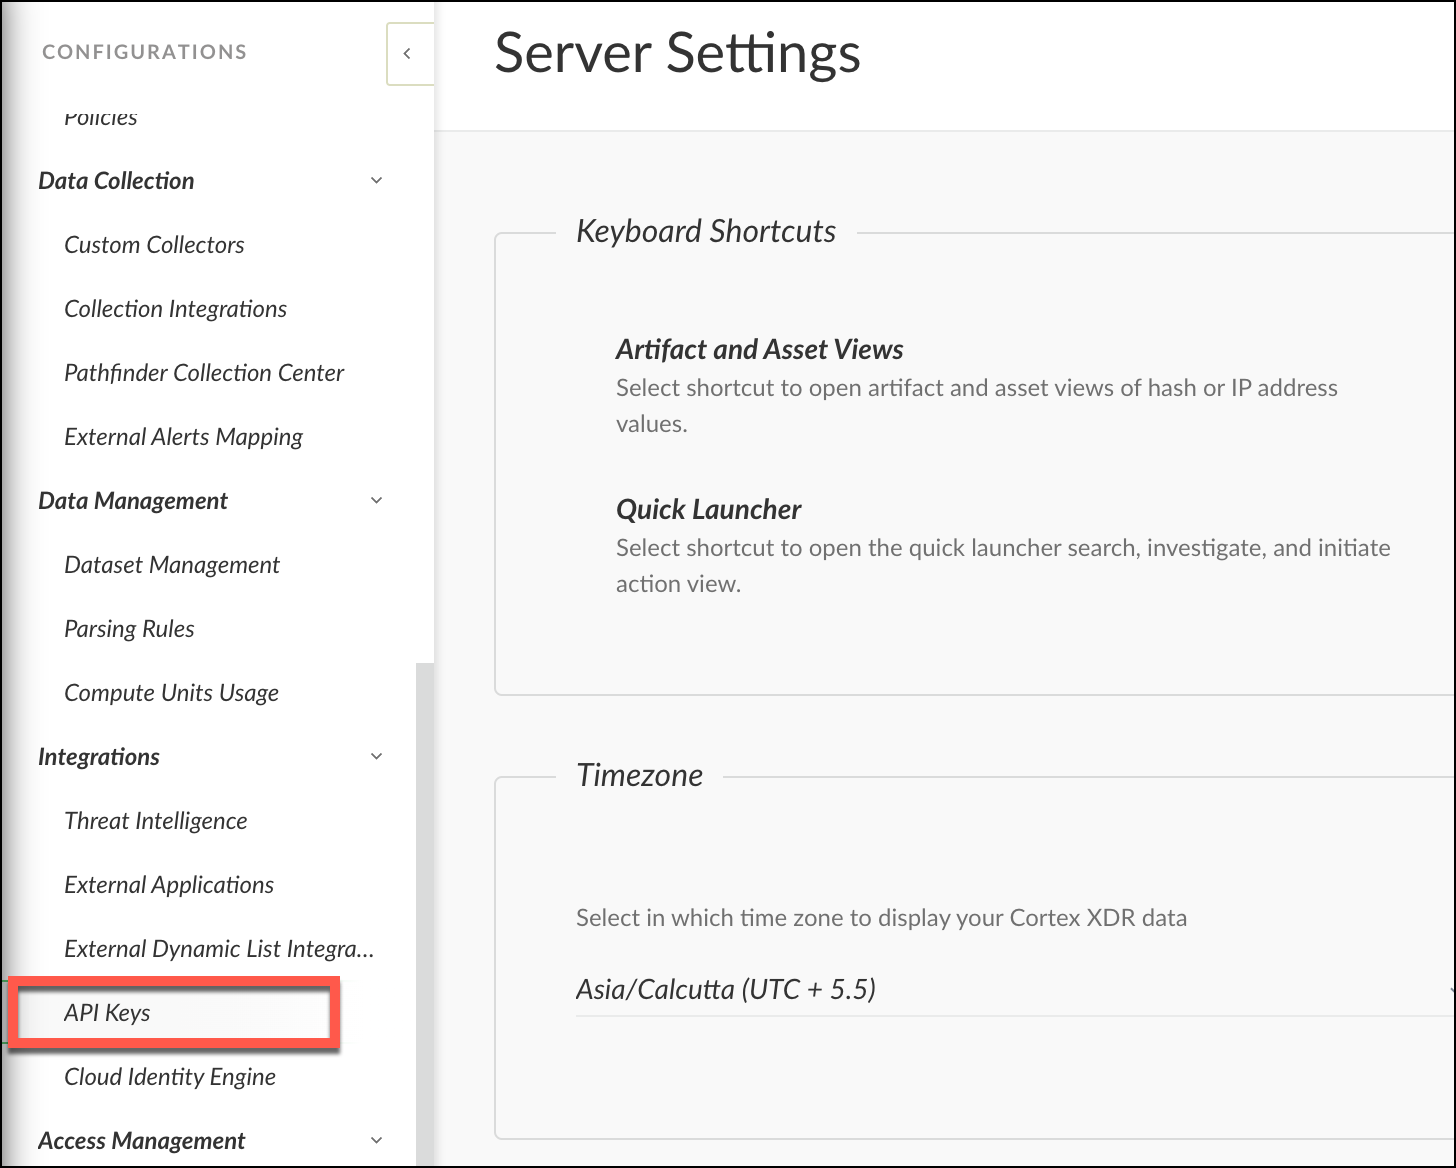Screen dimensions: 1456x1168
Task: Open Threat Intelligence integrations
Action: tap(155, 821)
